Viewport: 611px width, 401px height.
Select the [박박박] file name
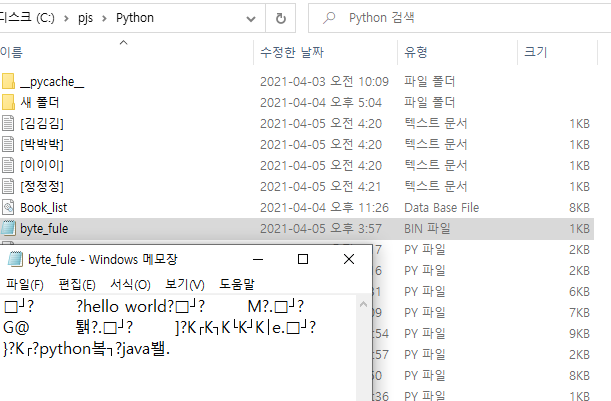42,145
